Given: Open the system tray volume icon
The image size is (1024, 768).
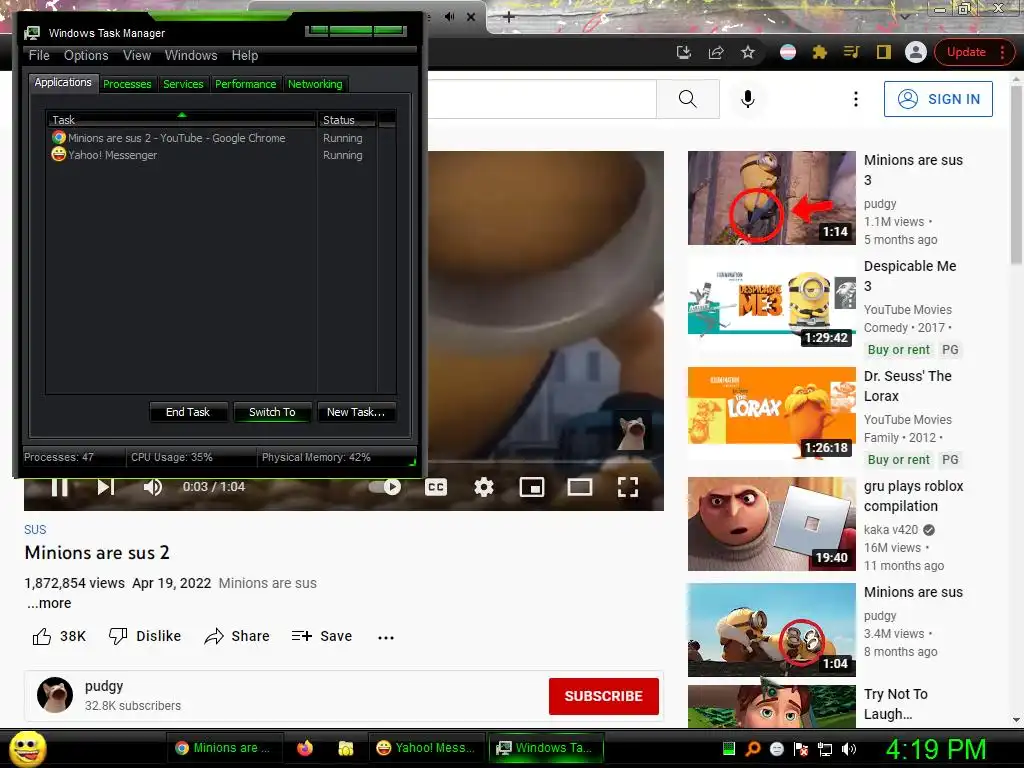Looking at the screenshot, I should (x=849, y=749).
